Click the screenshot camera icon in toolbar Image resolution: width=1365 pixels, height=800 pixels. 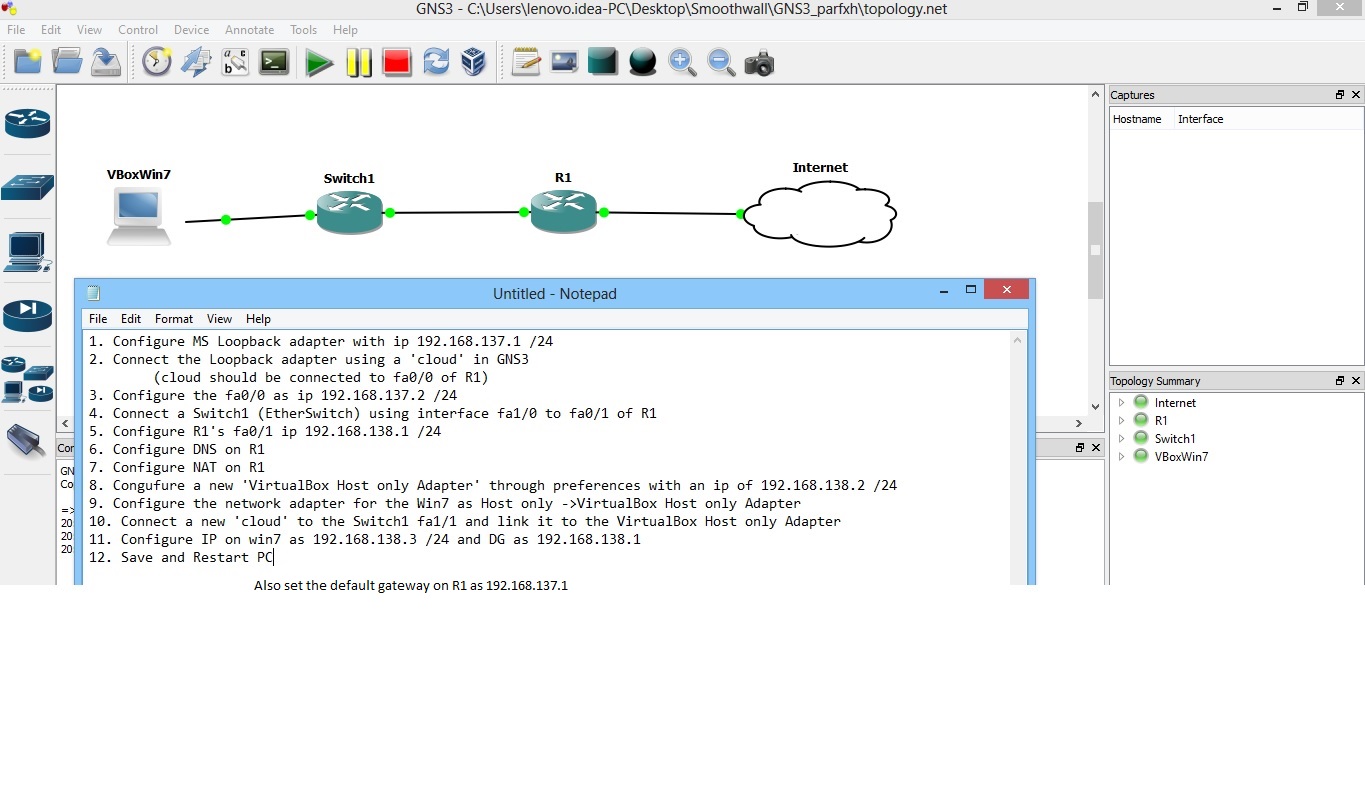tap(759, 63)
